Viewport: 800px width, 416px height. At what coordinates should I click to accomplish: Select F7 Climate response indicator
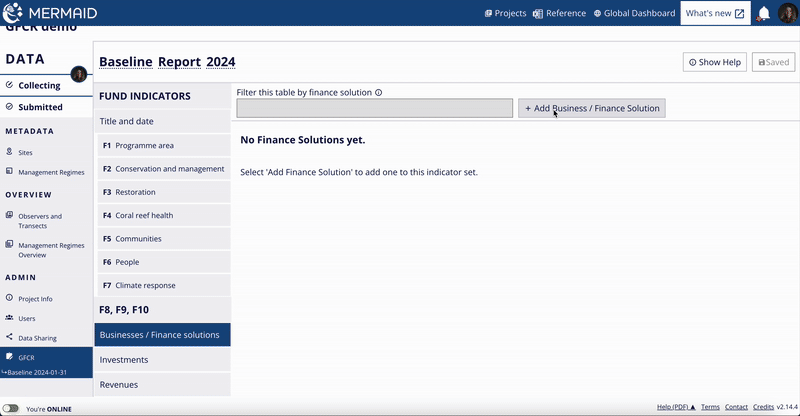(164, 285)
